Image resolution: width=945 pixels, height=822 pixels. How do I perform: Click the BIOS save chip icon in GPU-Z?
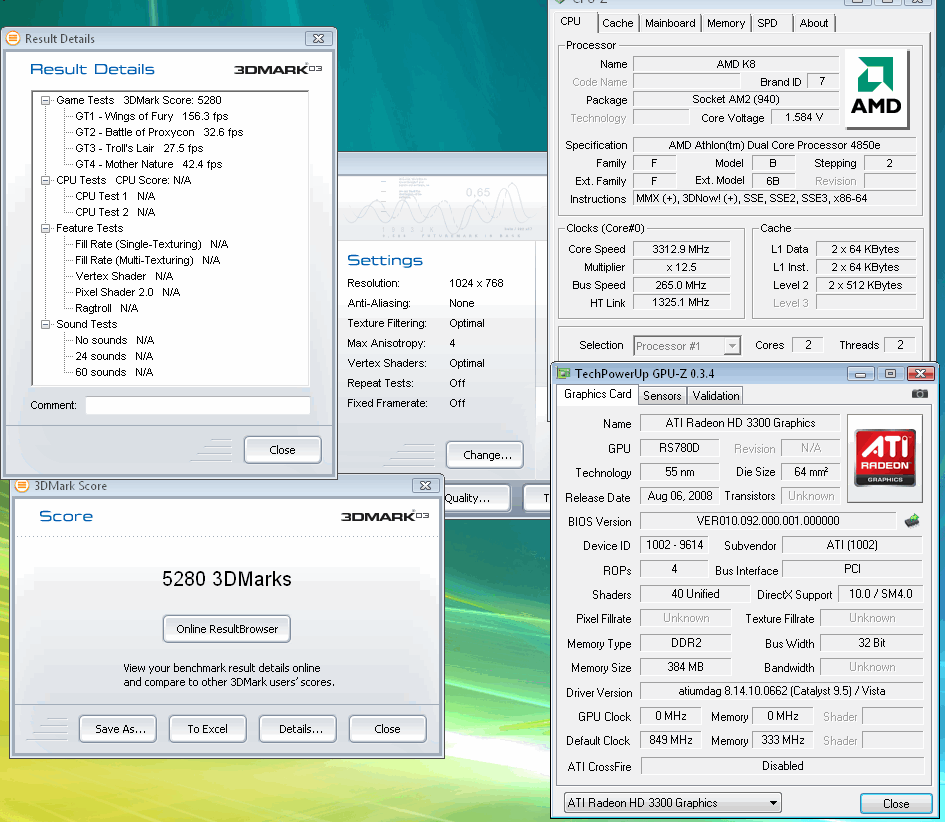912,521
